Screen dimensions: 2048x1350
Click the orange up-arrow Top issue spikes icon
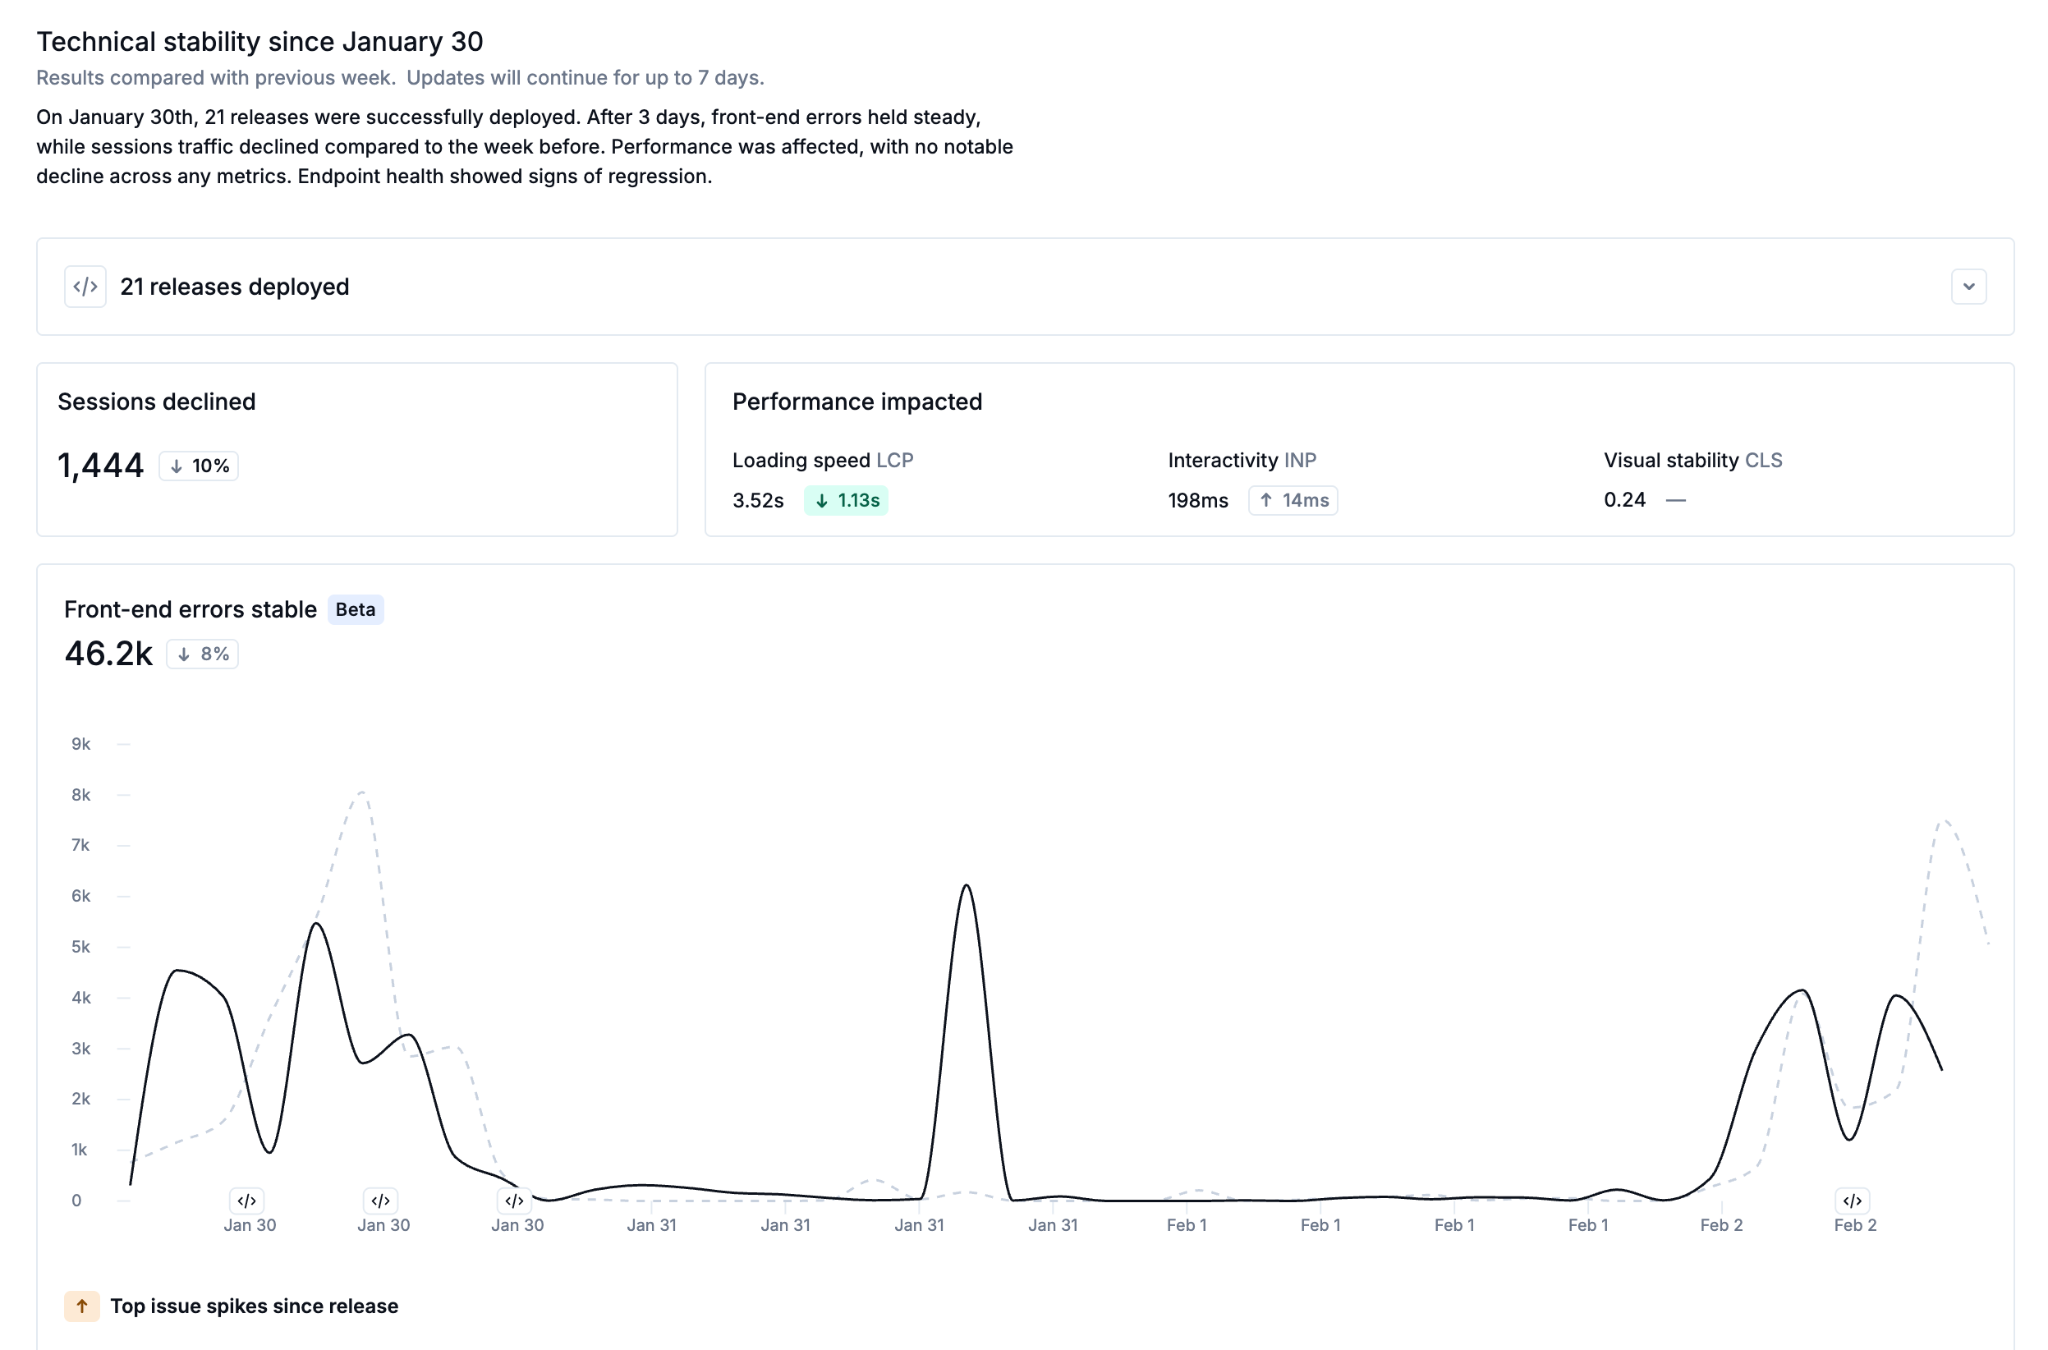82,1306
